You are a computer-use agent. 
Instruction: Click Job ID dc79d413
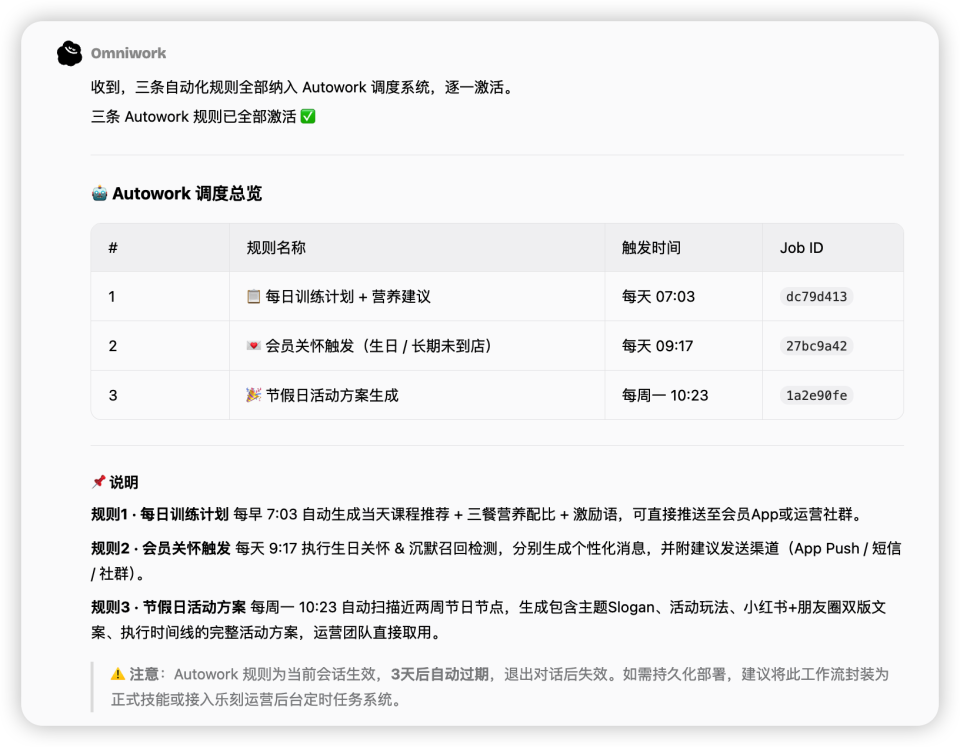pos(817,297)
